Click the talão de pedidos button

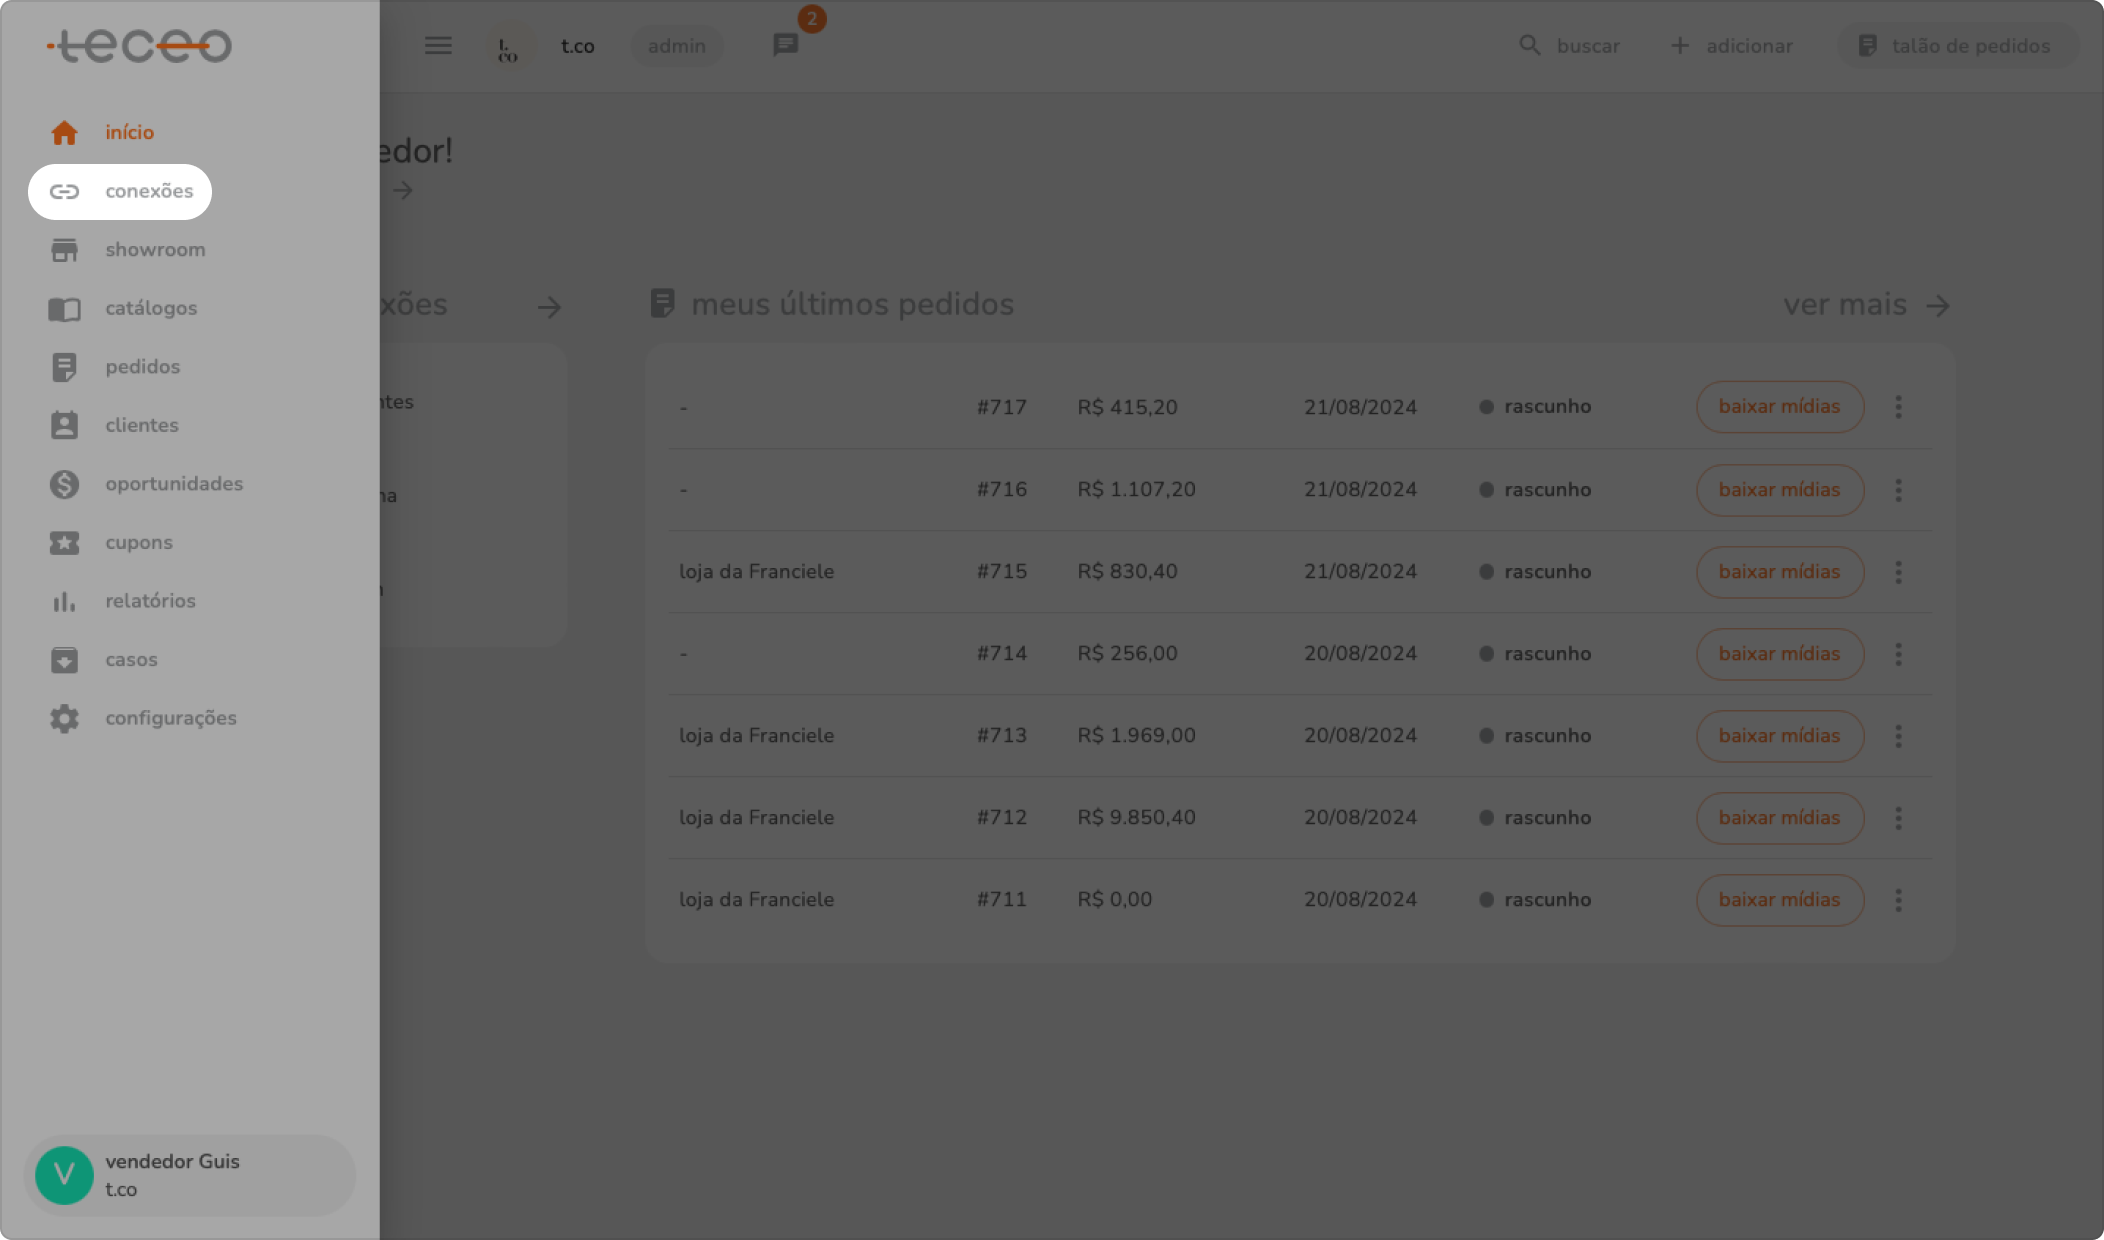[x=1955, y=46]
